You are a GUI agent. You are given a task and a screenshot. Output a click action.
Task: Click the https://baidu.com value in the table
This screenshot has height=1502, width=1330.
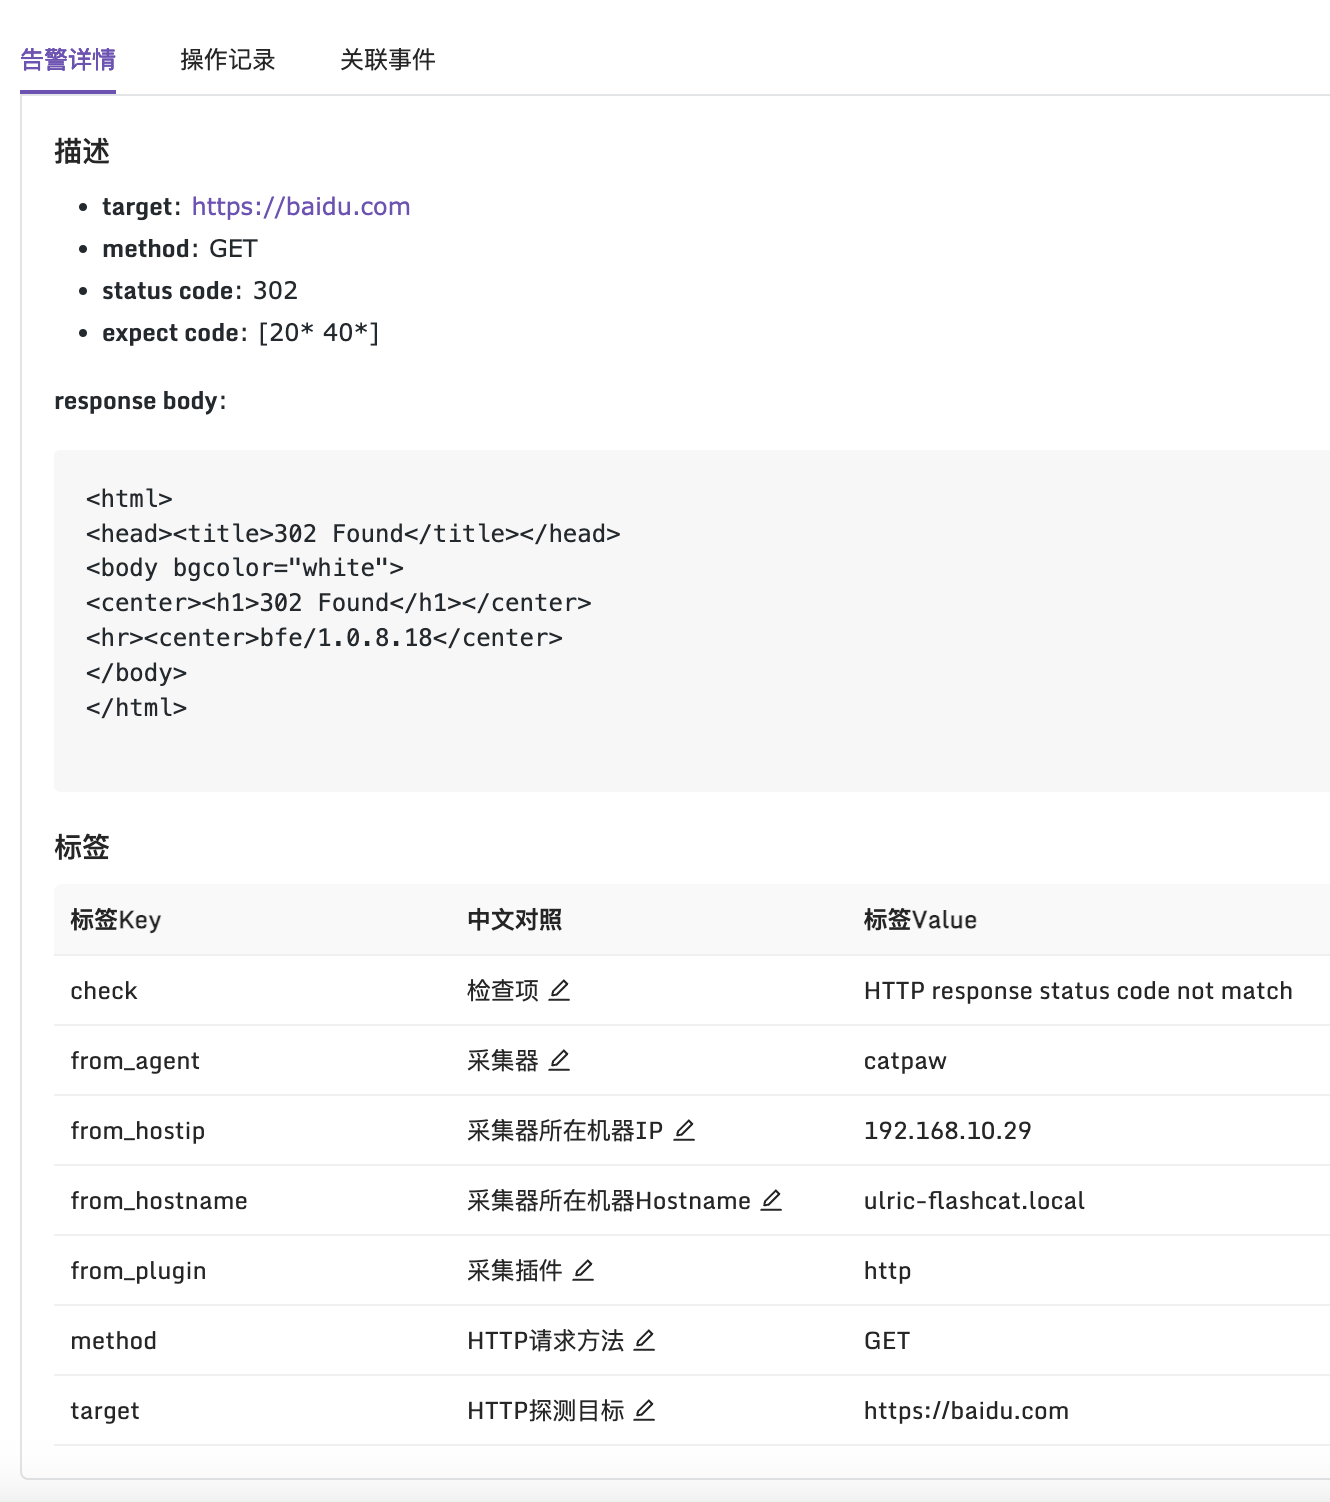(x=965, y=1411)
